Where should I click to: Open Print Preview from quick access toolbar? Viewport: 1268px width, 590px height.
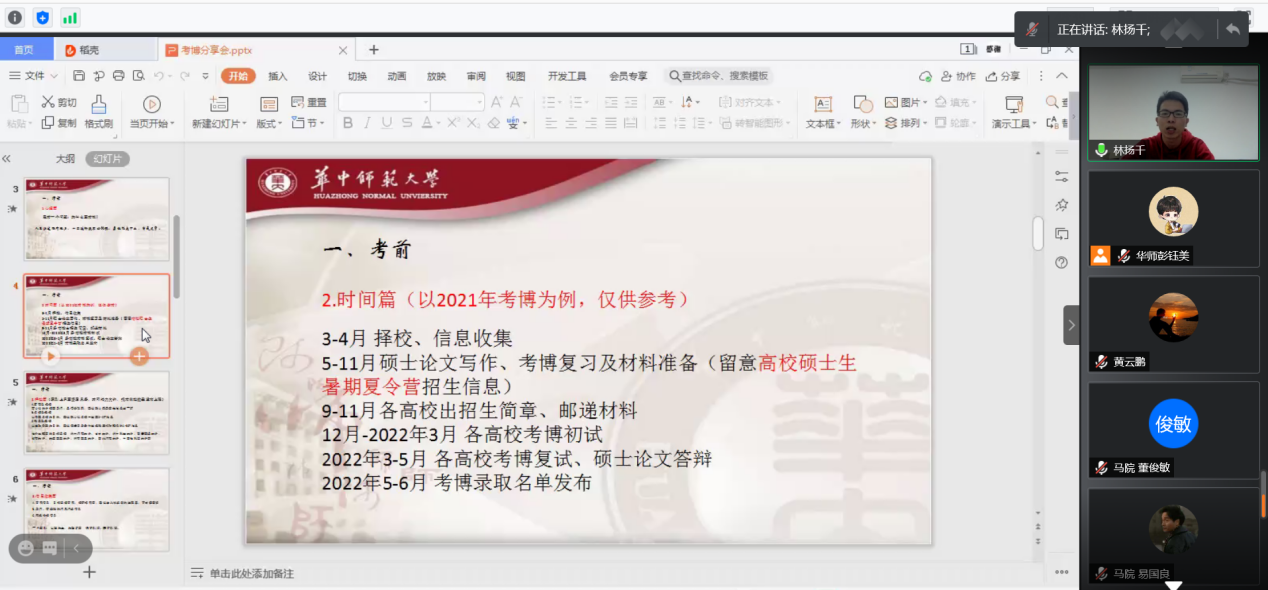pyautogui.click(x=138, y=76)
